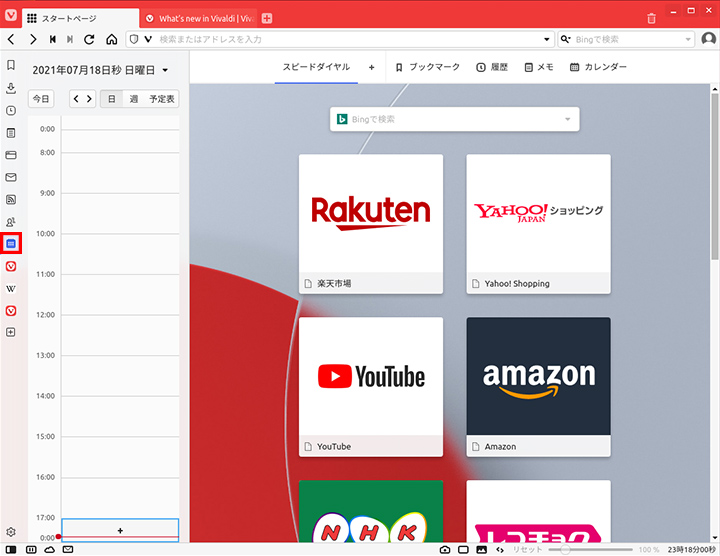Open メモ on start page
The height and width of the screenshot is (556, 720).
[539, 67]
